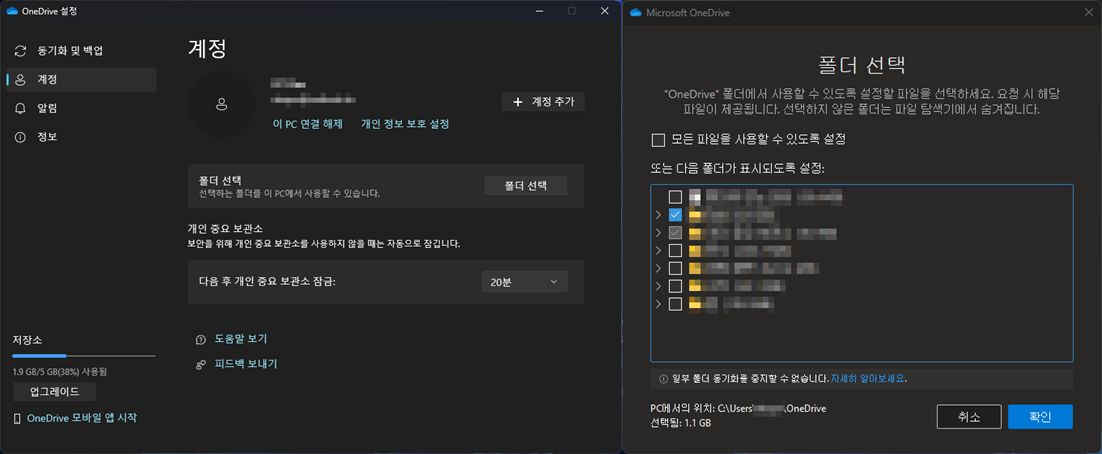
Task: Expand the folder with the blue checked checkbox
Action: (659, 214)
